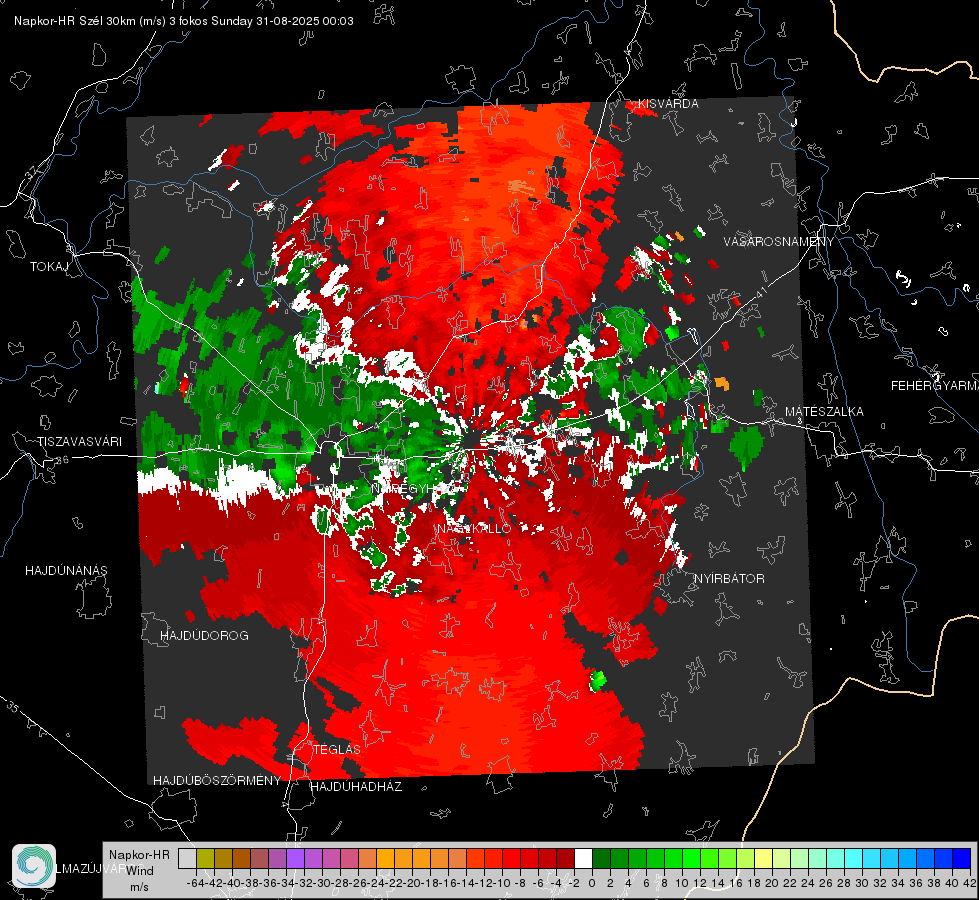The width and height of the screenshot is (979, 900).
Task: Click the orange swatch between -24 and -22
Action: point(385,859)
